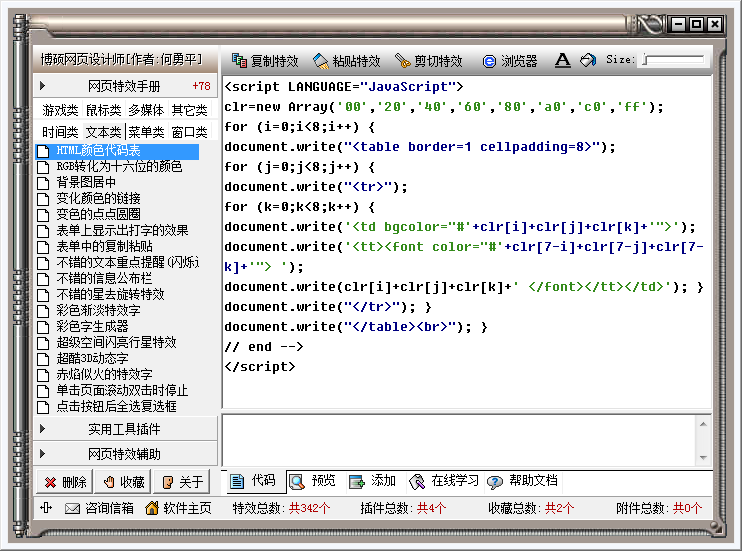Open 软件主页 home page icon
This screenshot has width=742, height=551.
pyautogui.click(x=152, y=508)
